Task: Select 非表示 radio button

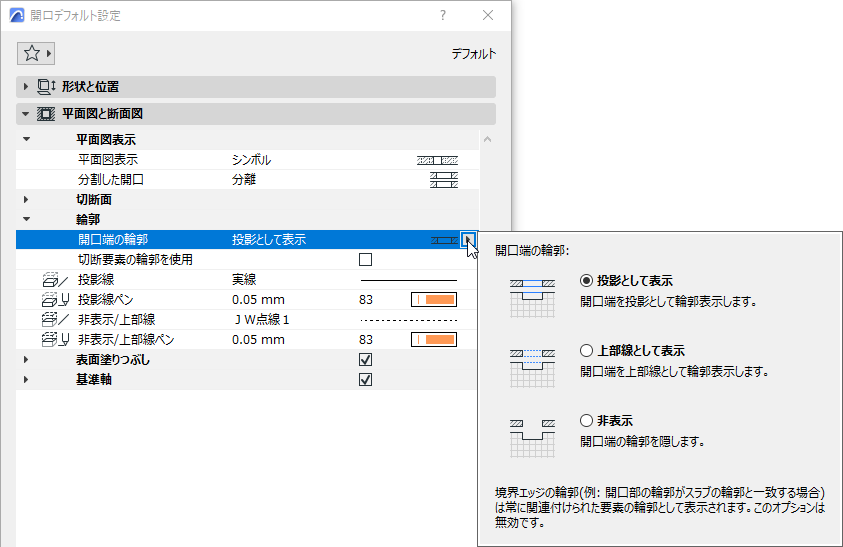Action: (x=587, y=421)
